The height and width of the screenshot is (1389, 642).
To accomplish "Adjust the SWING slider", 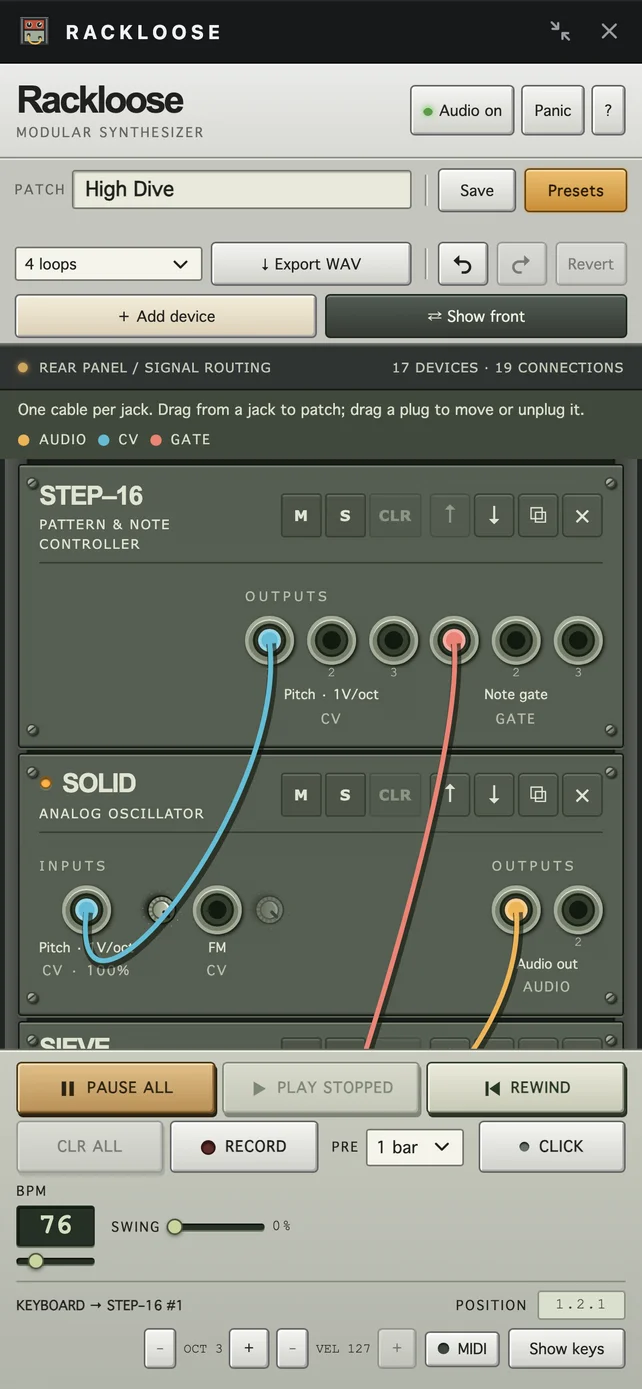I will [216, 1226].
